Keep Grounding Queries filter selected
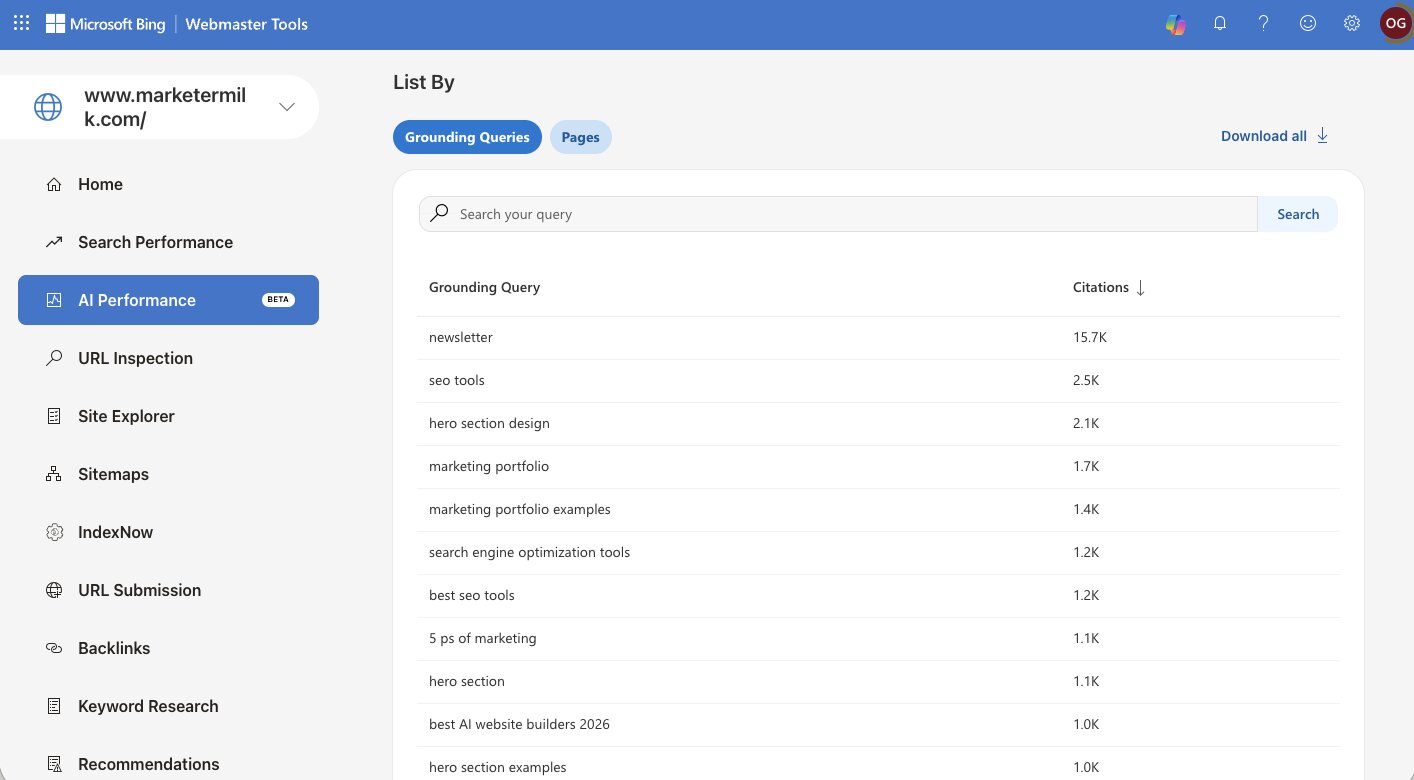Viewport: 1414px width, 780px height. [x=467, y=137]
